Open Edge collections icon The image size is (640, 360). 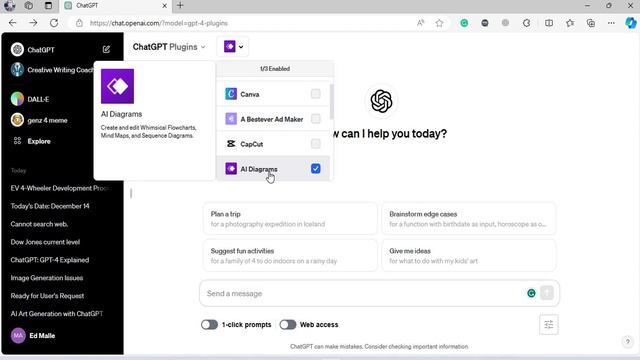point(591,23)
